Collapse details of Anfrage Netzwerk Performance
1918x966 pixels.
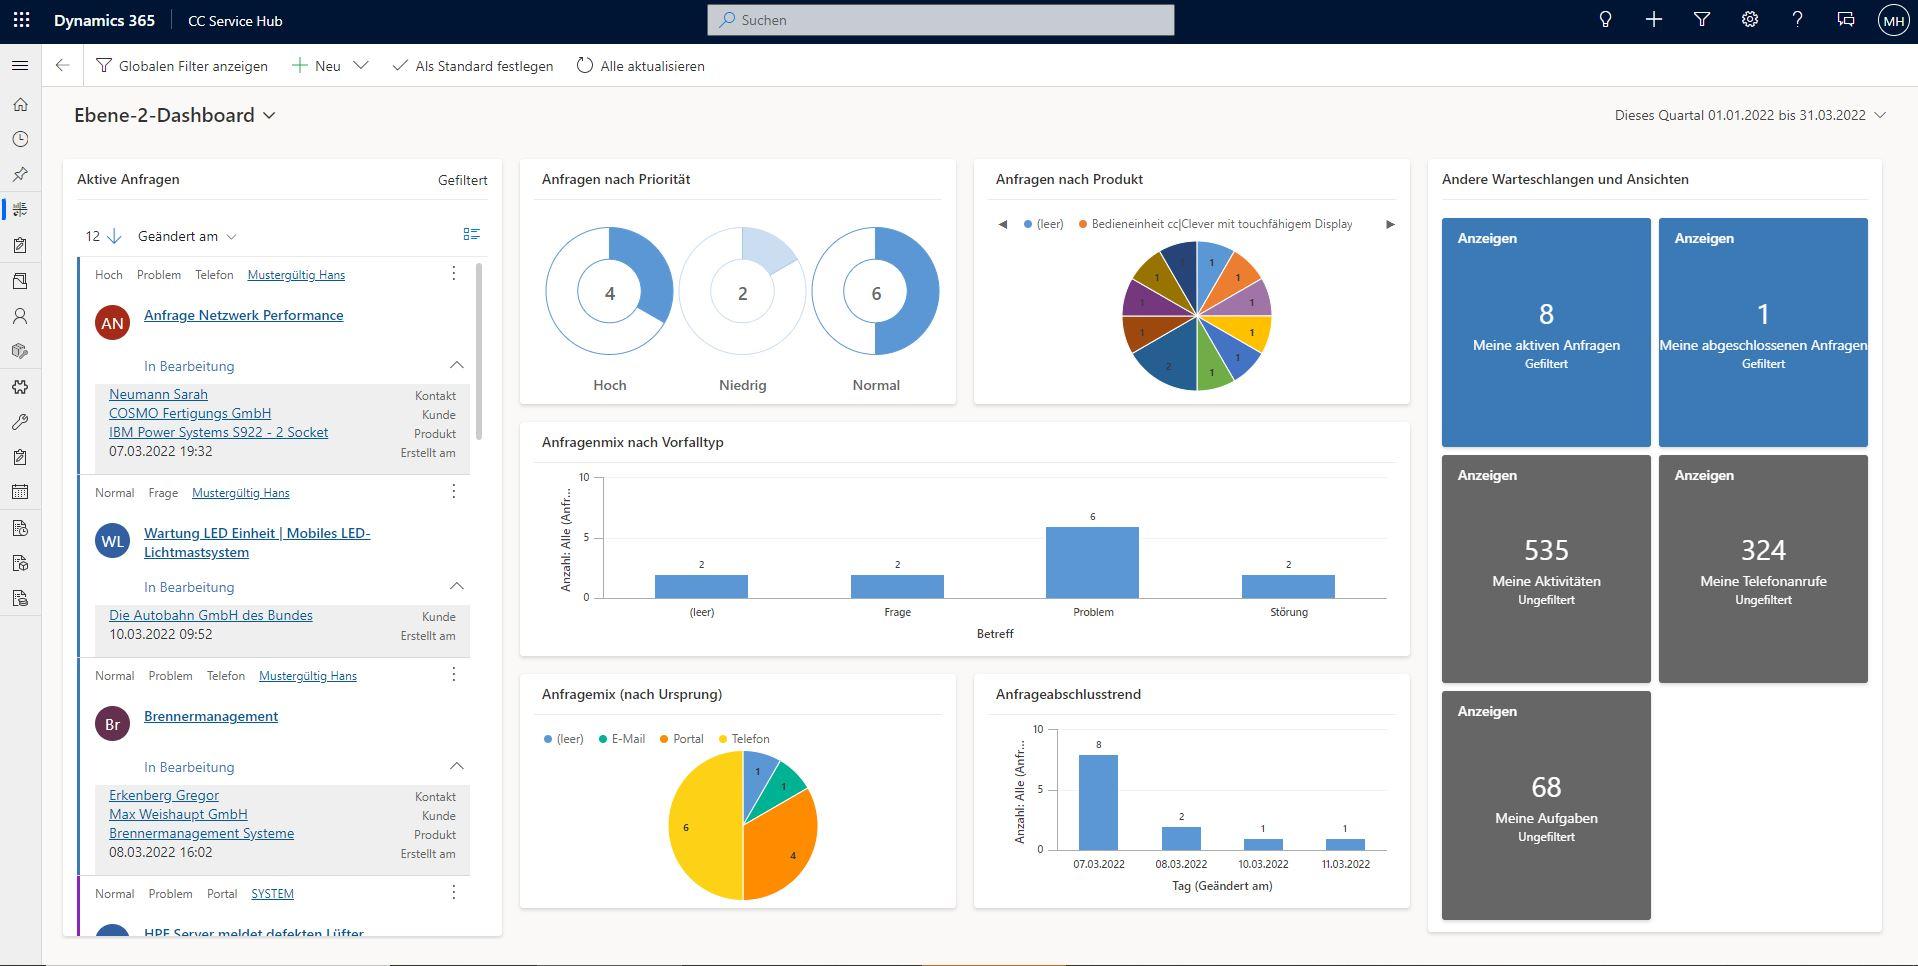[456, 365]
